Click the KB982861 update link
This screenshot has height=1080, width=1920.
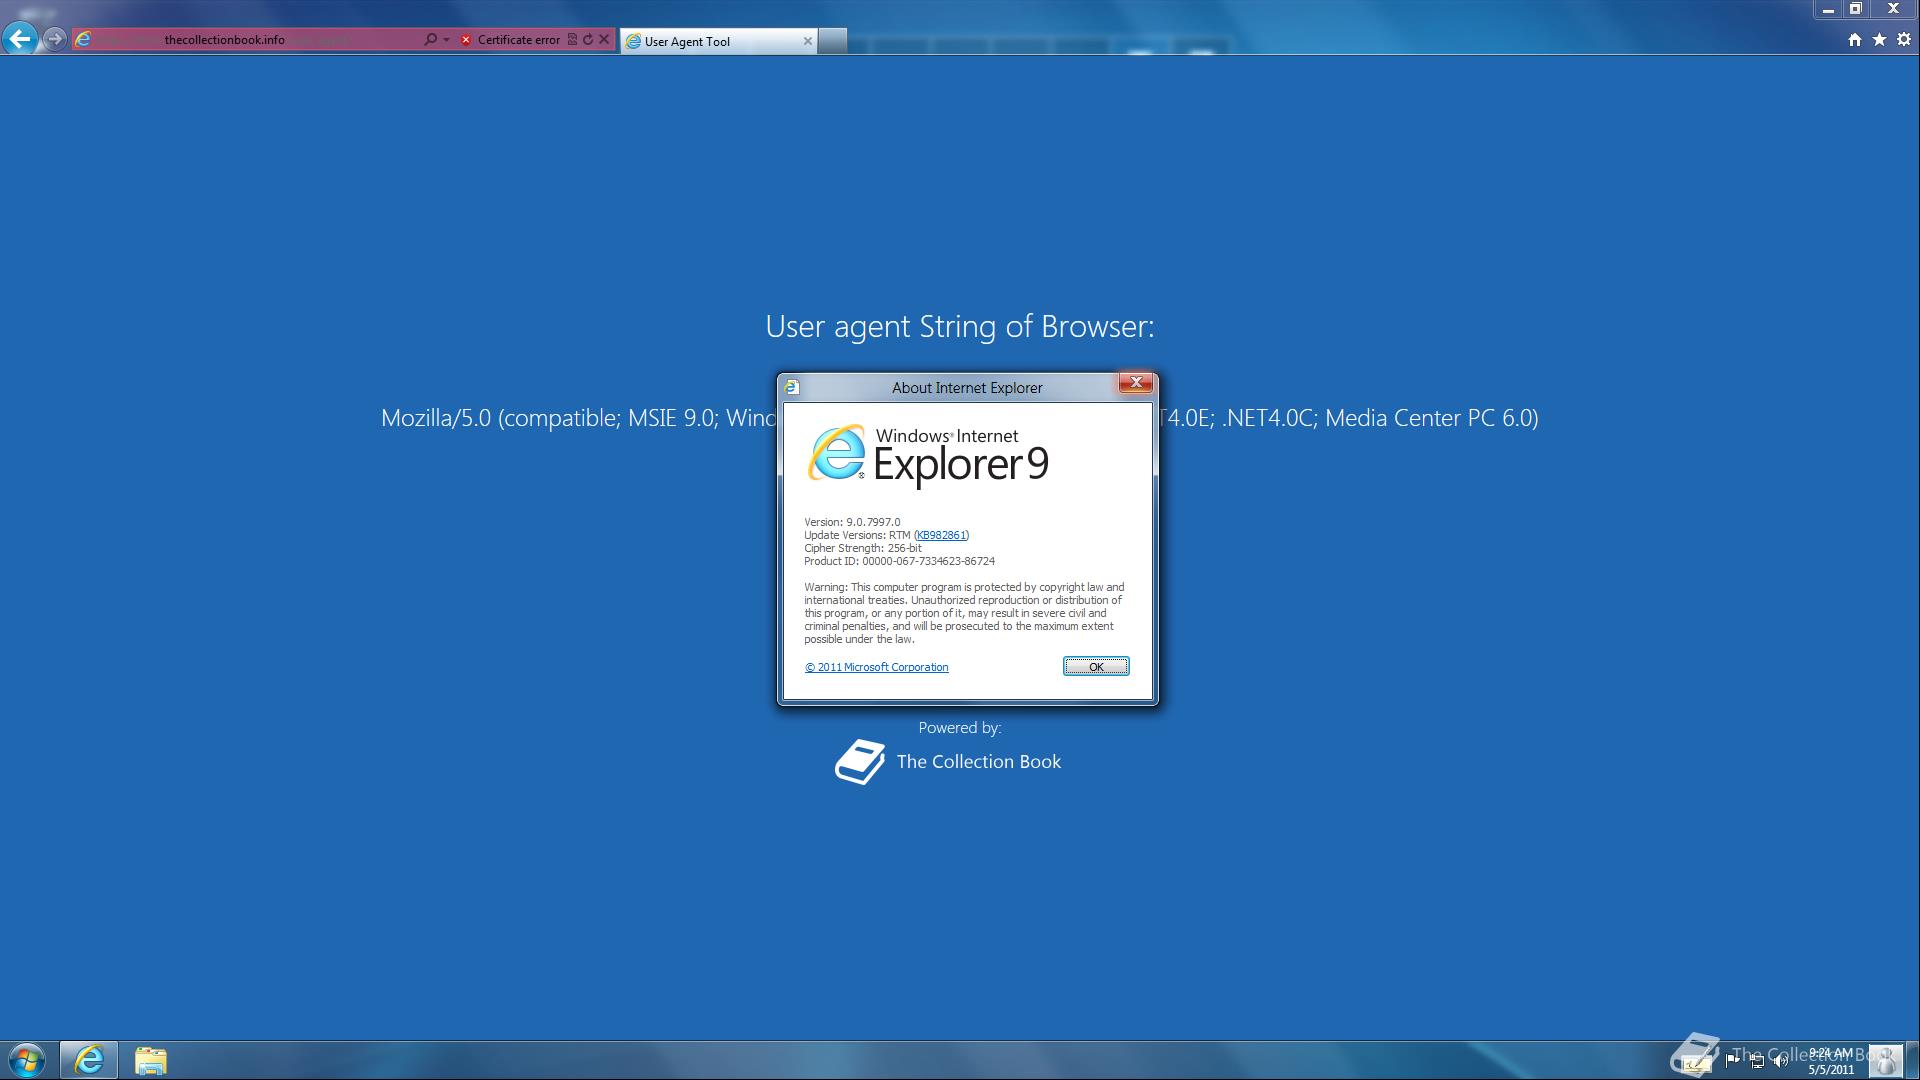coord(941,535)
